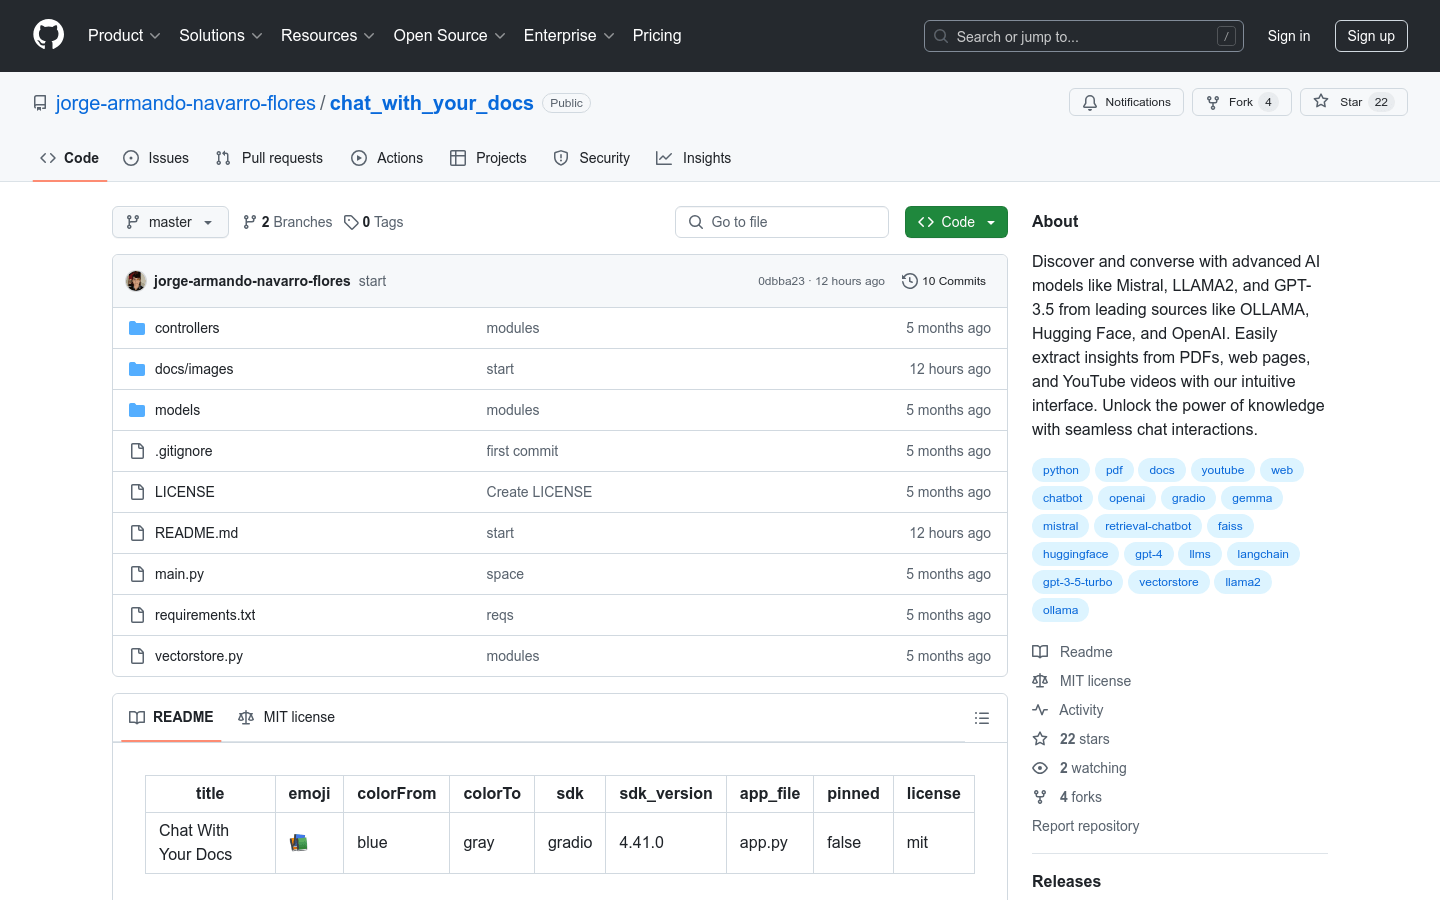Screen dimensions: 1440x900
Task: Expand the Solutions menu
Action: [221, 35]
